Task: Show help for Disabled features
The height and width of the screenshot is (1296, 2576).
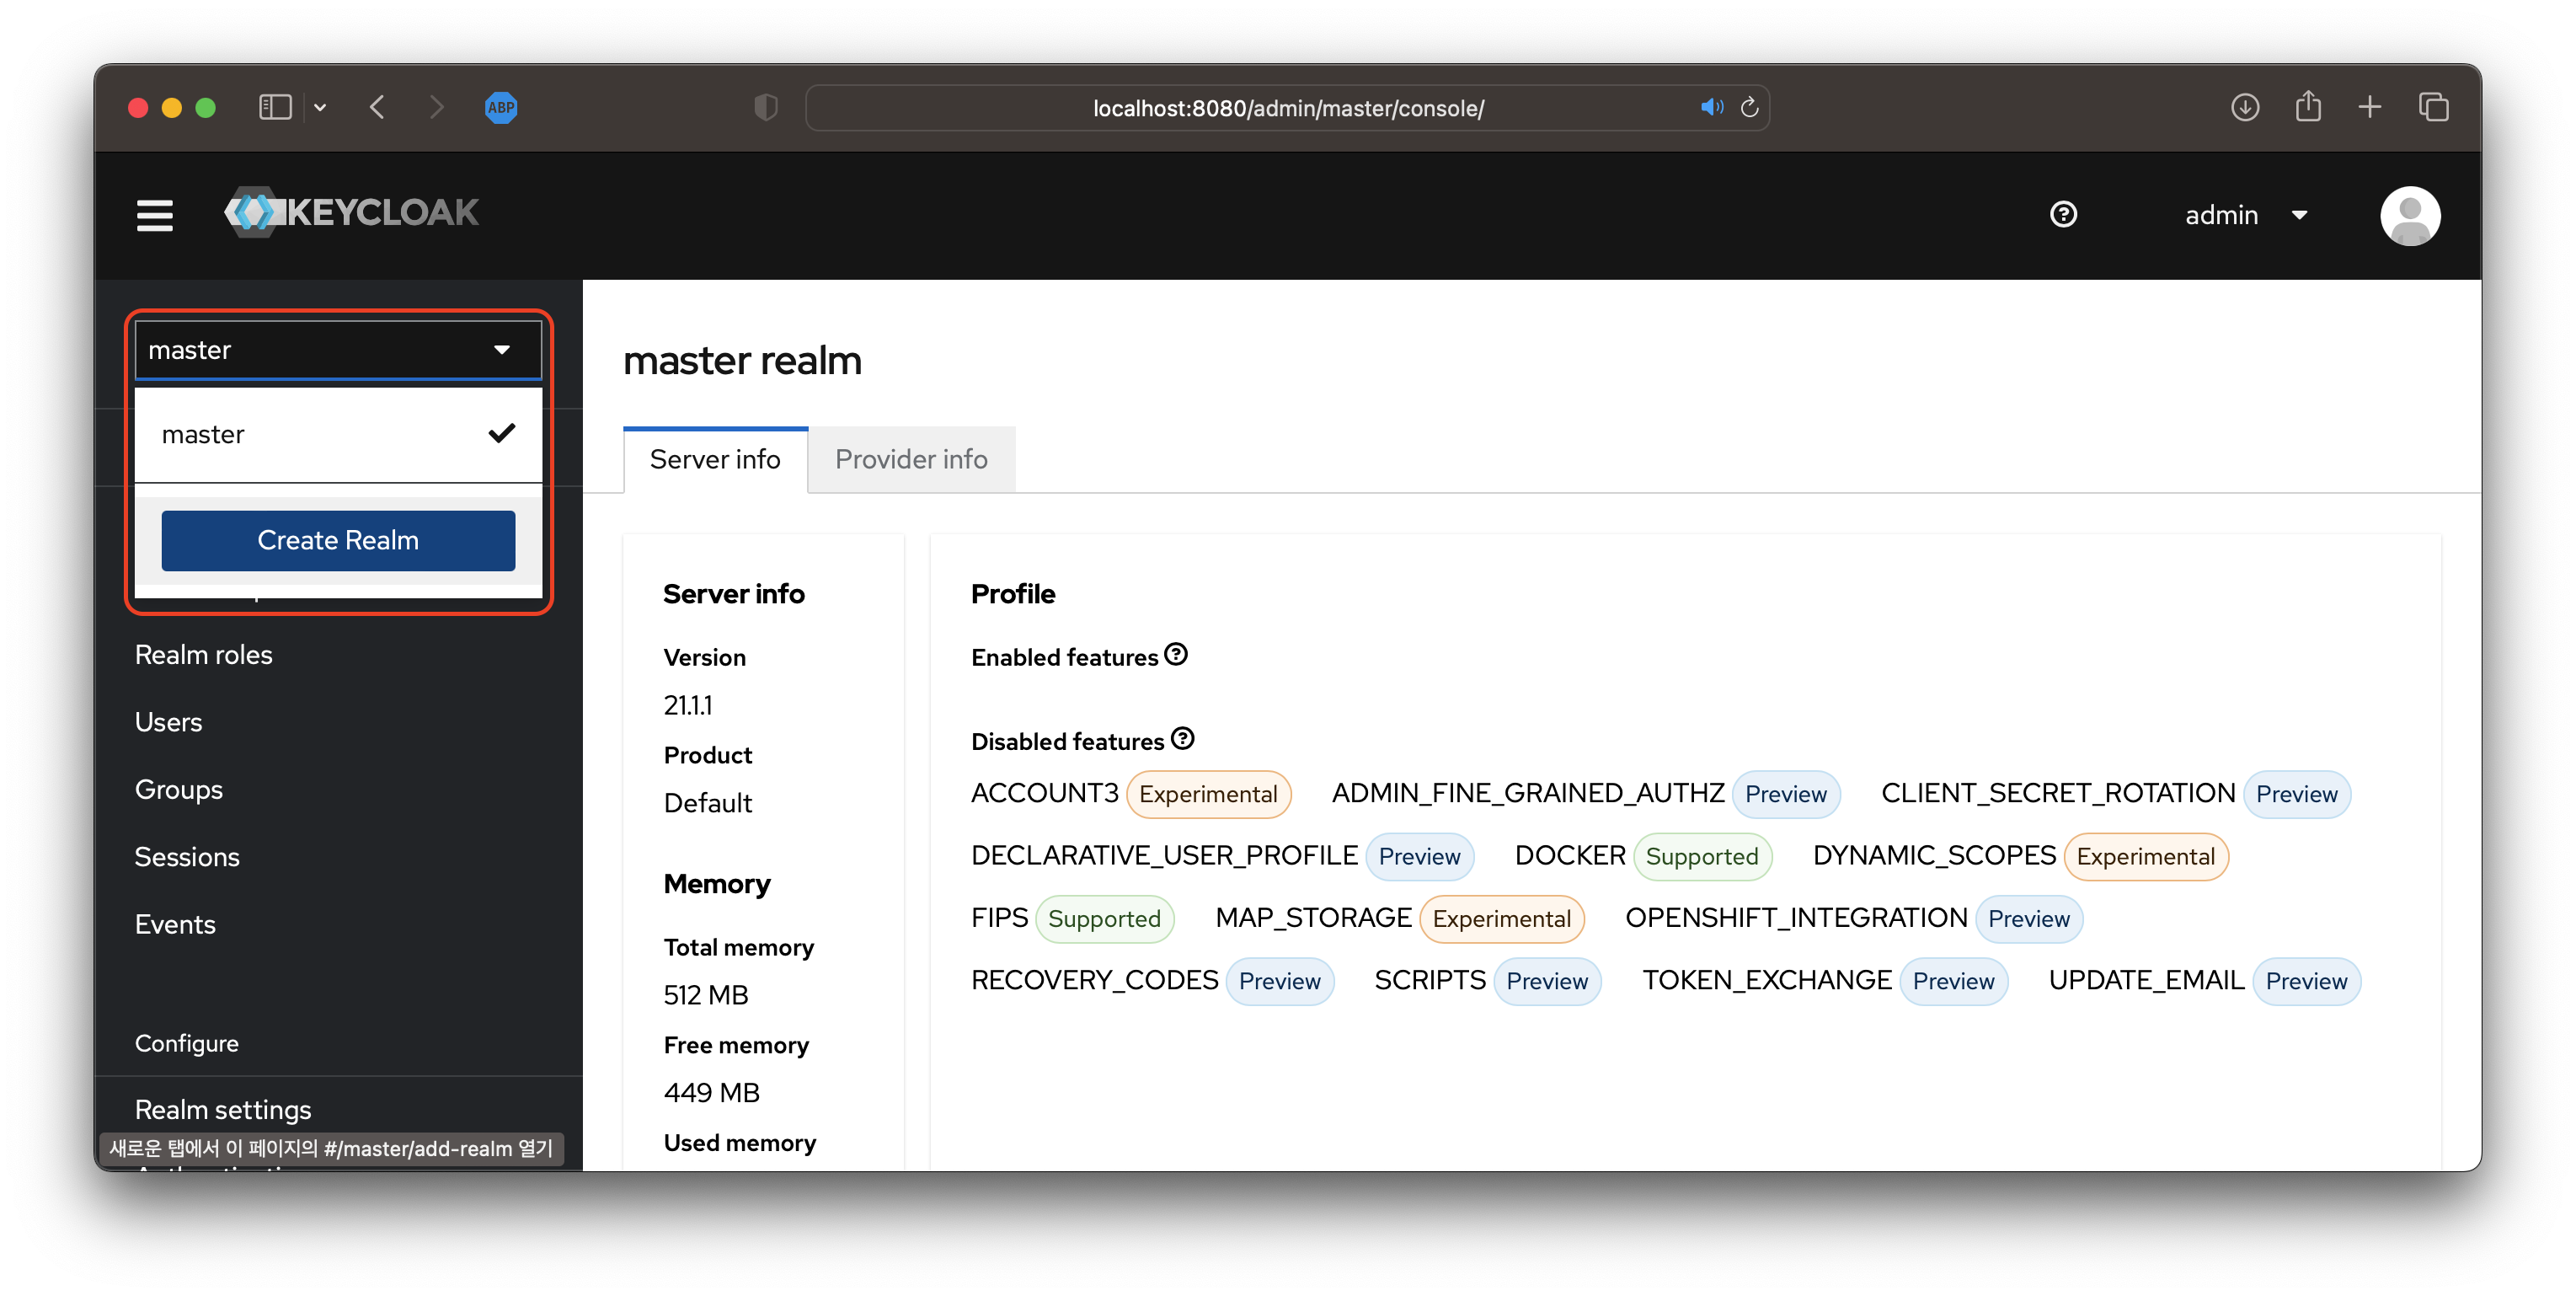Action: click(x=1182, y=739)
